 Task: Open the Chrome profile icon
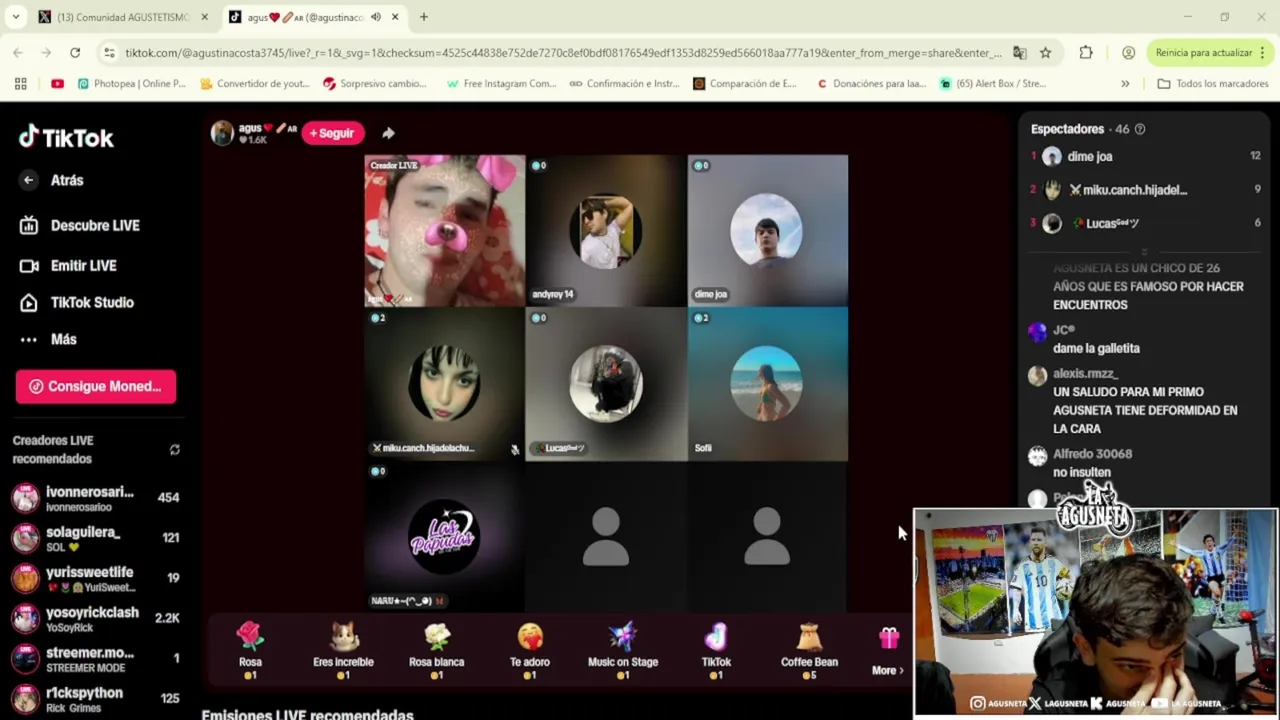click(x=1128, y=52)
